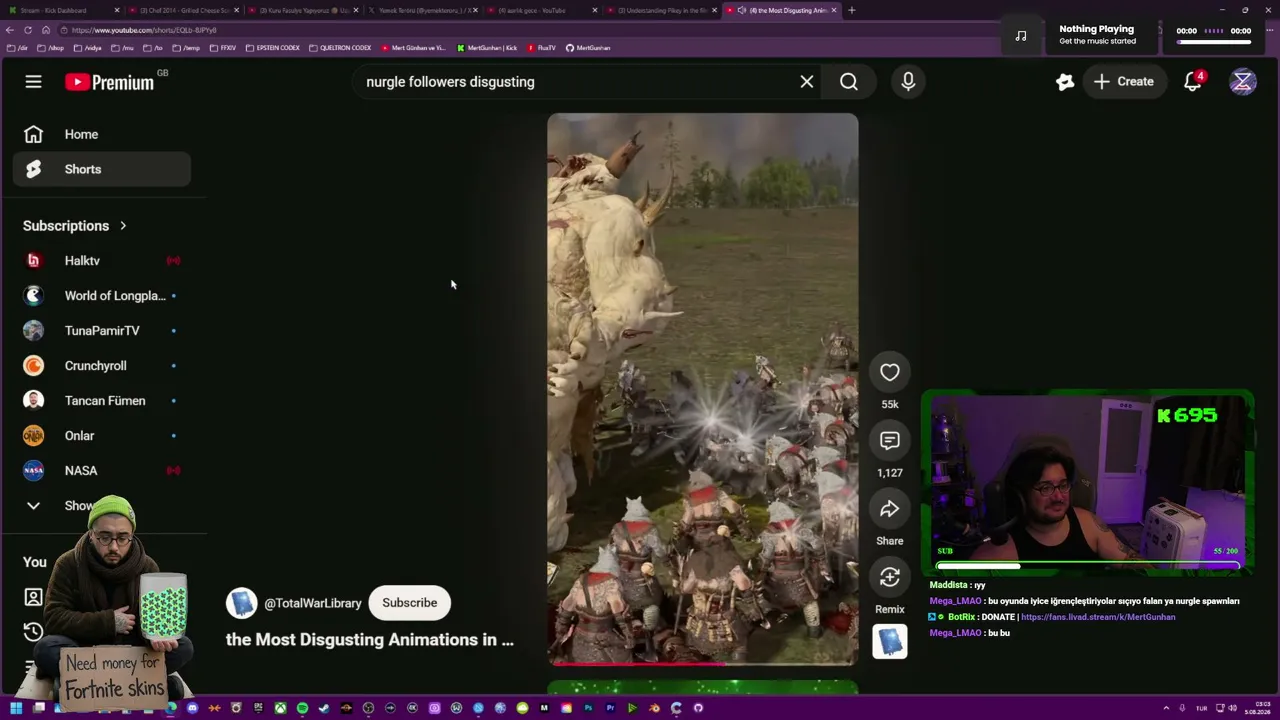Open Xbox app from the taskbar
The height and width of the screenshot is (720, 1280).
280,708
